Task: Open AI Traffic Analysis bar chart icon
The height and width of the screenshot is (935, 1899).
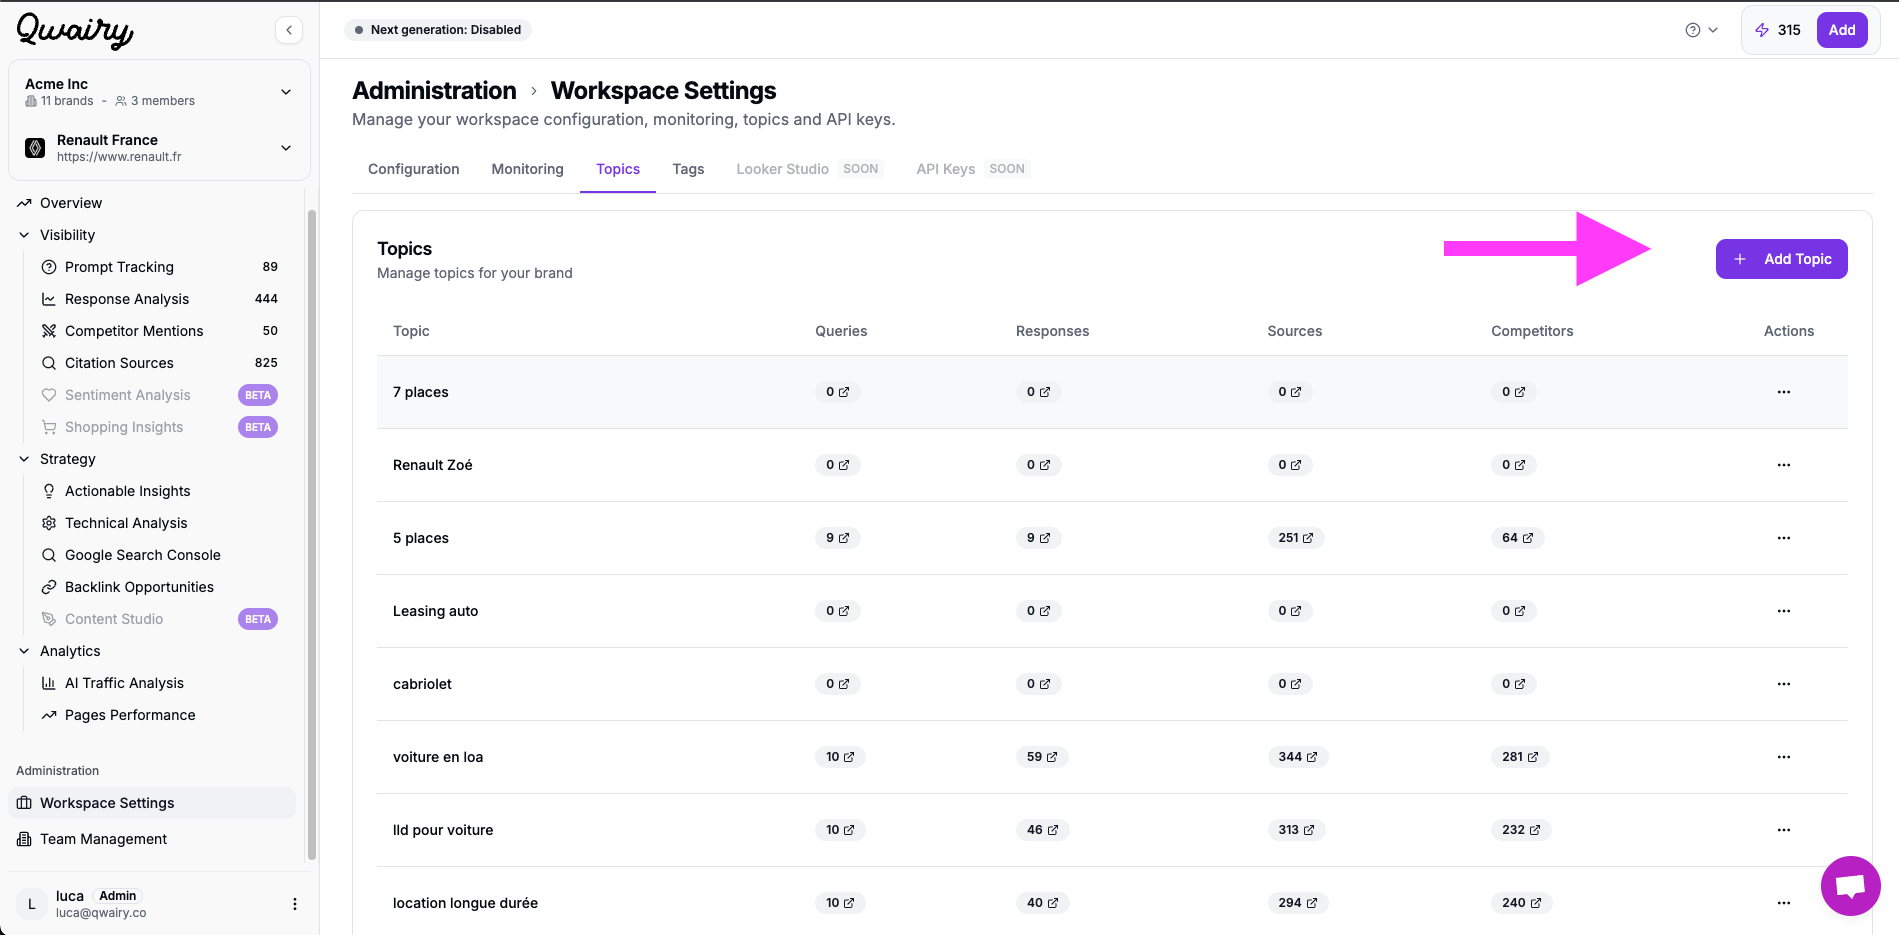Action: (48, 683)
